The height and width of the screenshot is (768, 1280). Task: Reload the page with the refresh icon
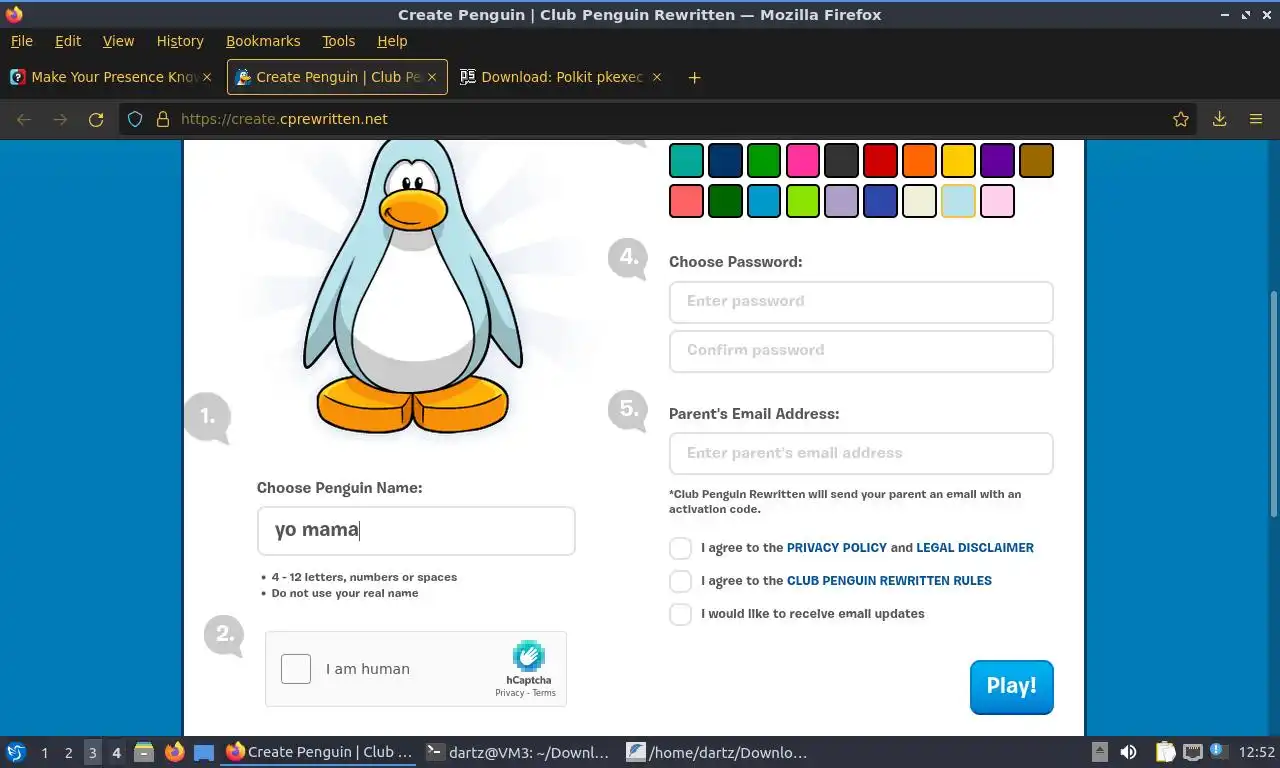click(96, 119)
